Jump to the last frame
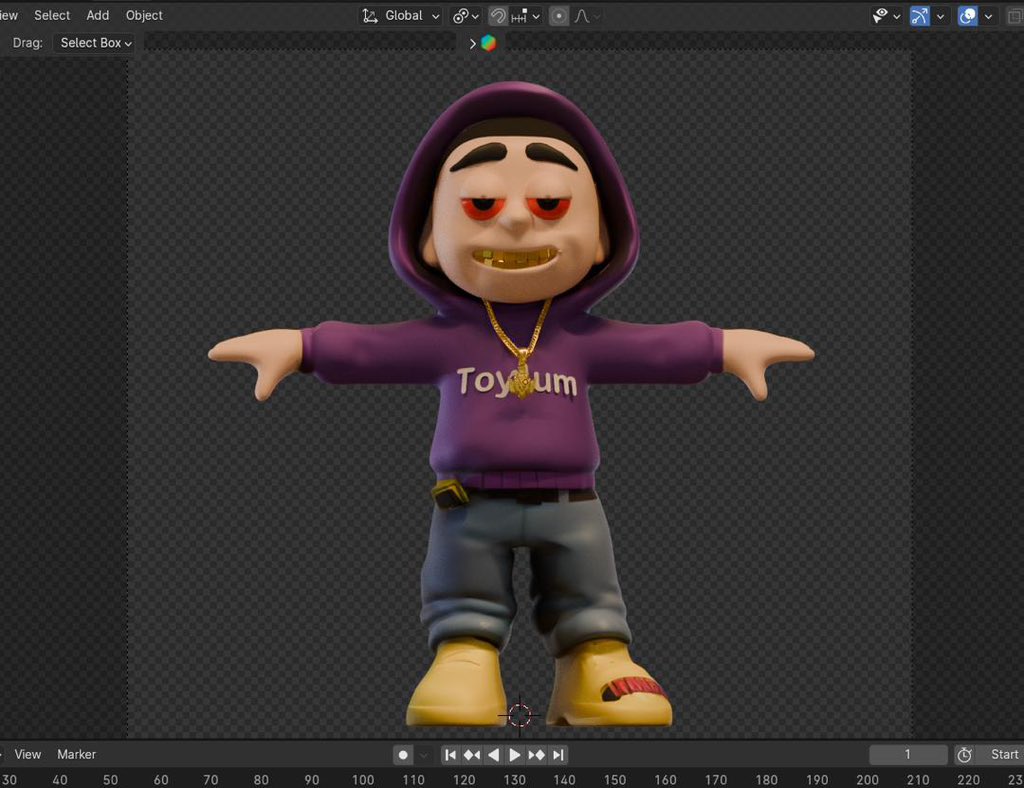Screen dimensions: 1024x788 [x=558, y=755]
